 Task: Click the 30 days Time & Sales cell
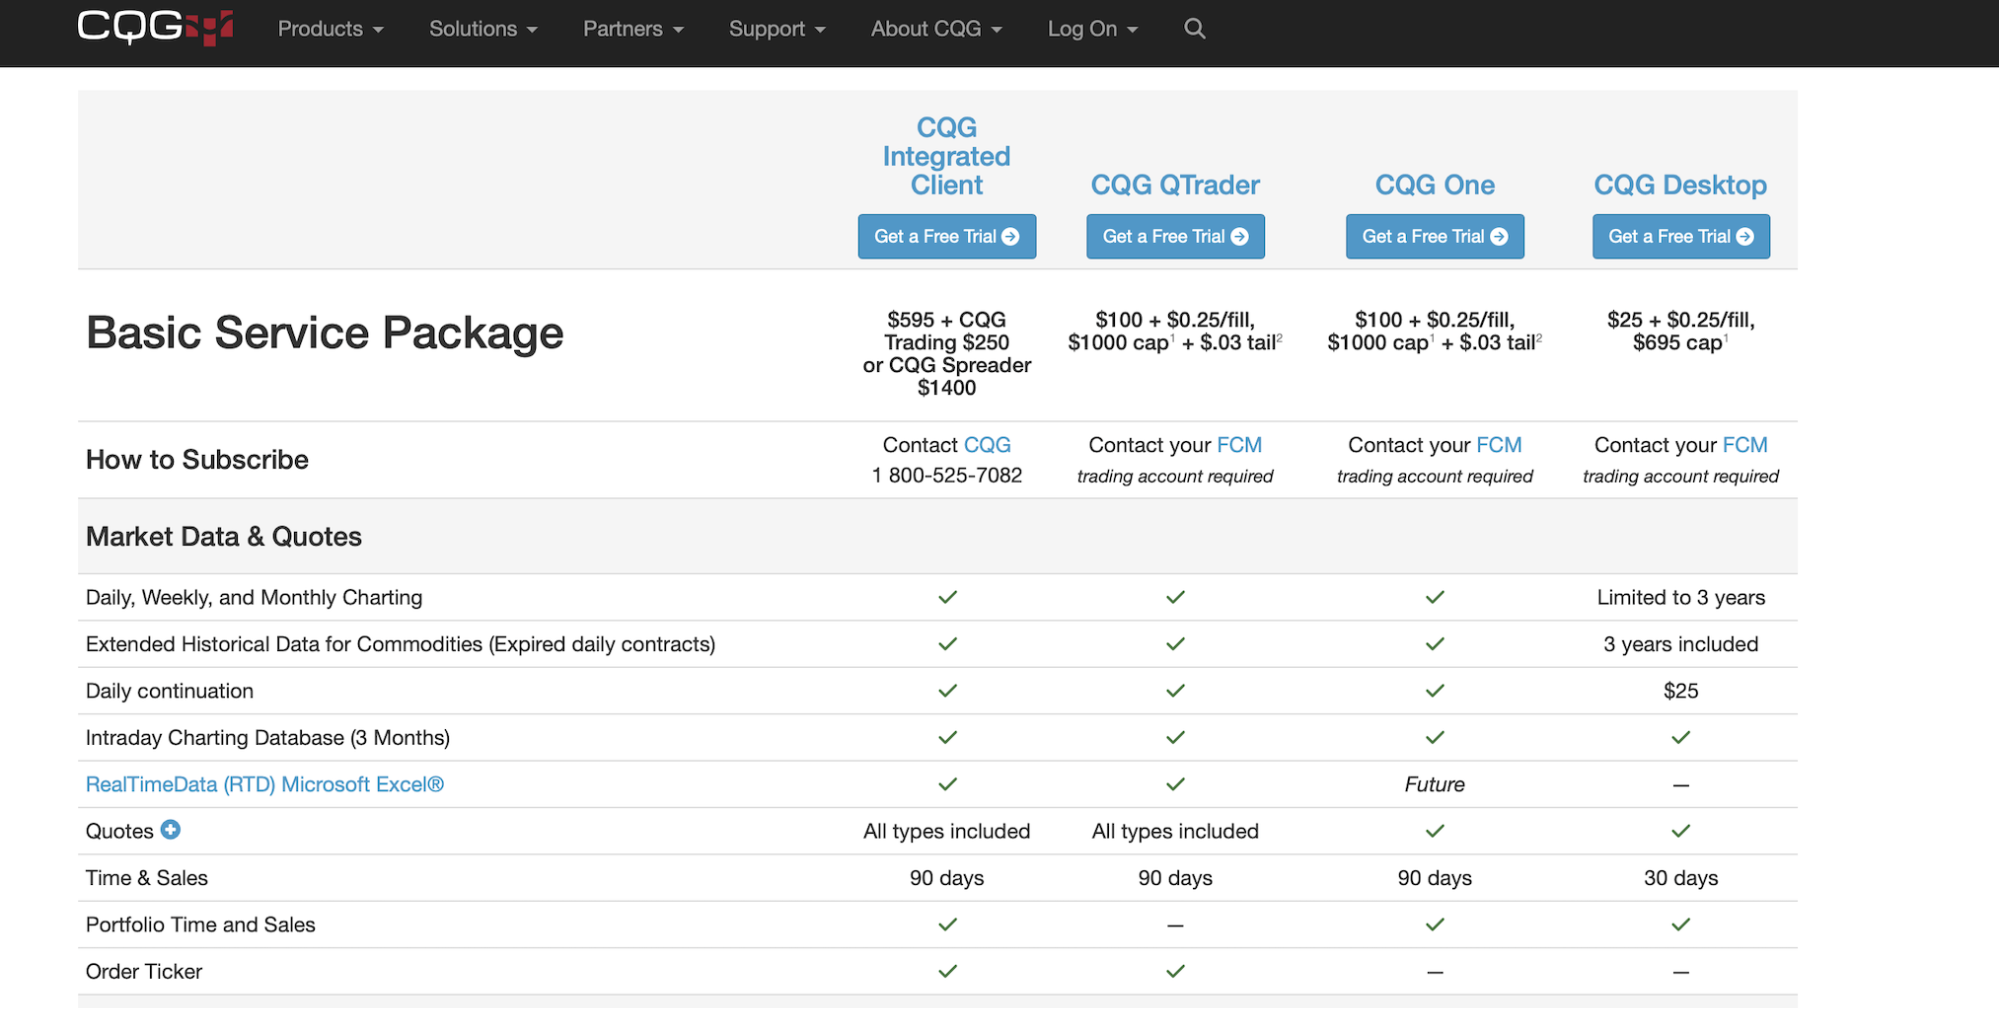tap(1680, 878)
